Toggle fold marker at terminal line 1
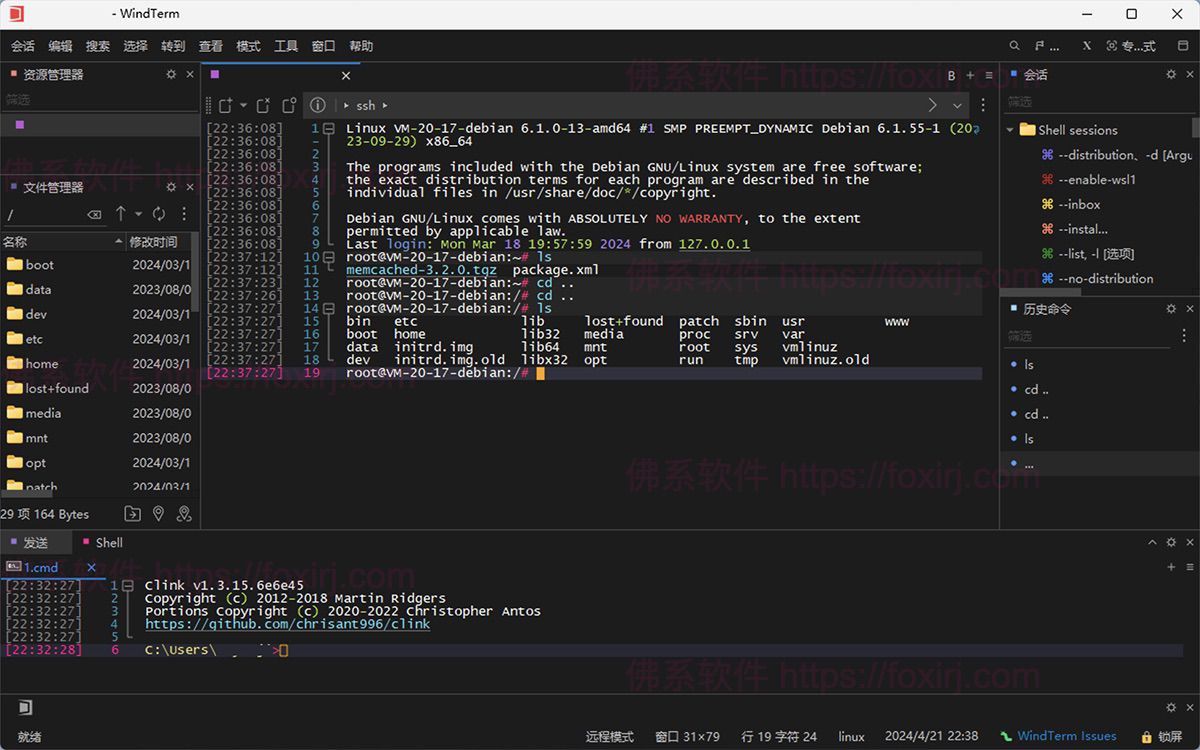1200x750 pixels. (329, 129)
